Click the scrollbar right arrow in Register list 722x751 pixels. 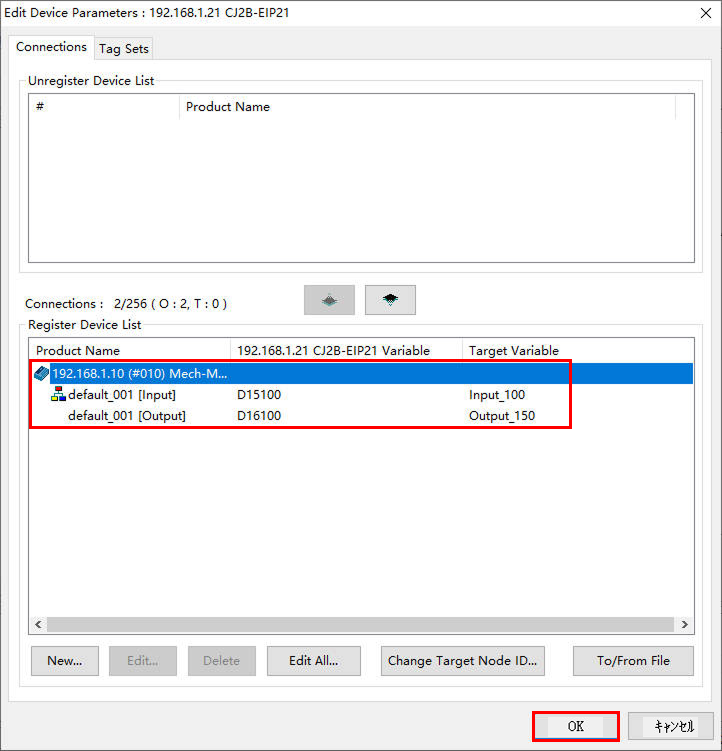pos(685,625)
